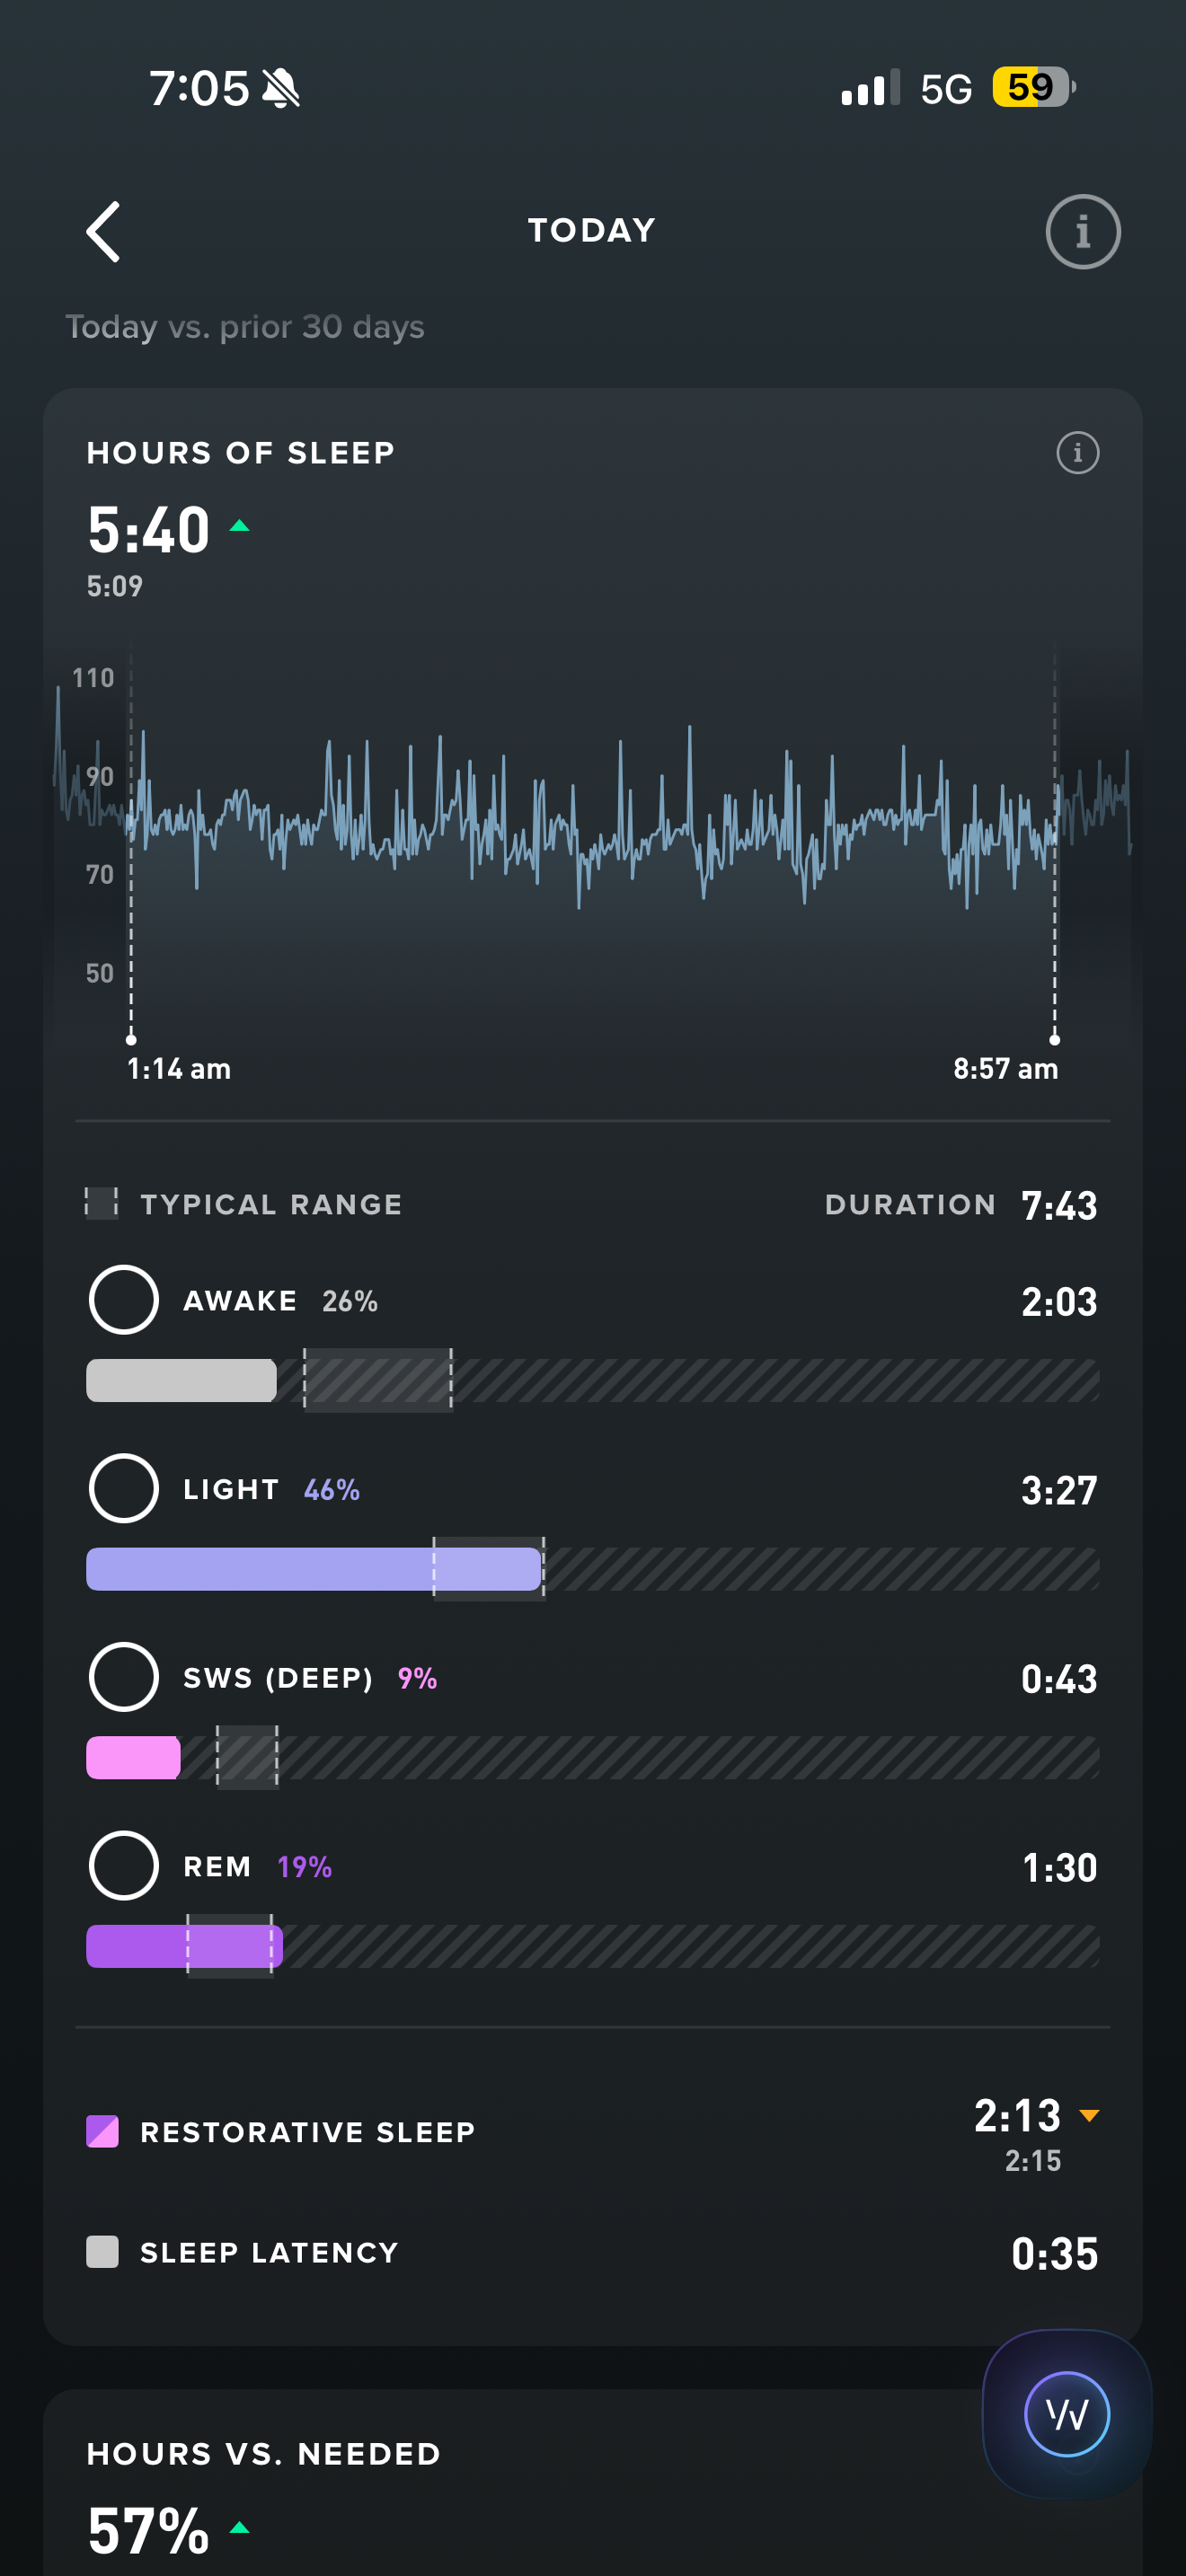Tap green arrow beside 57%
This screenshot has width=1186, height=2576.
point(239,2527)
